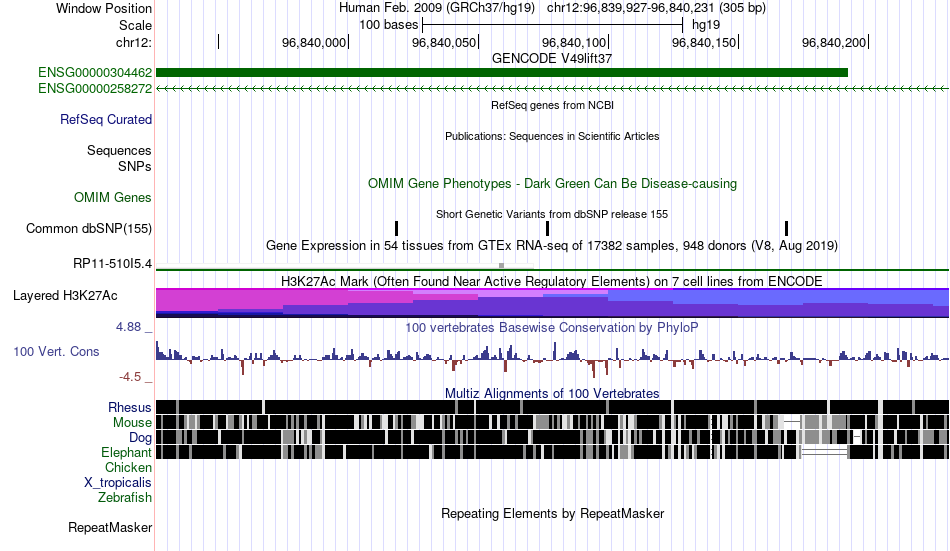950x551 pixels.
Task: Click the ENSG00000258272 intron arrow line
Action: 553,88
